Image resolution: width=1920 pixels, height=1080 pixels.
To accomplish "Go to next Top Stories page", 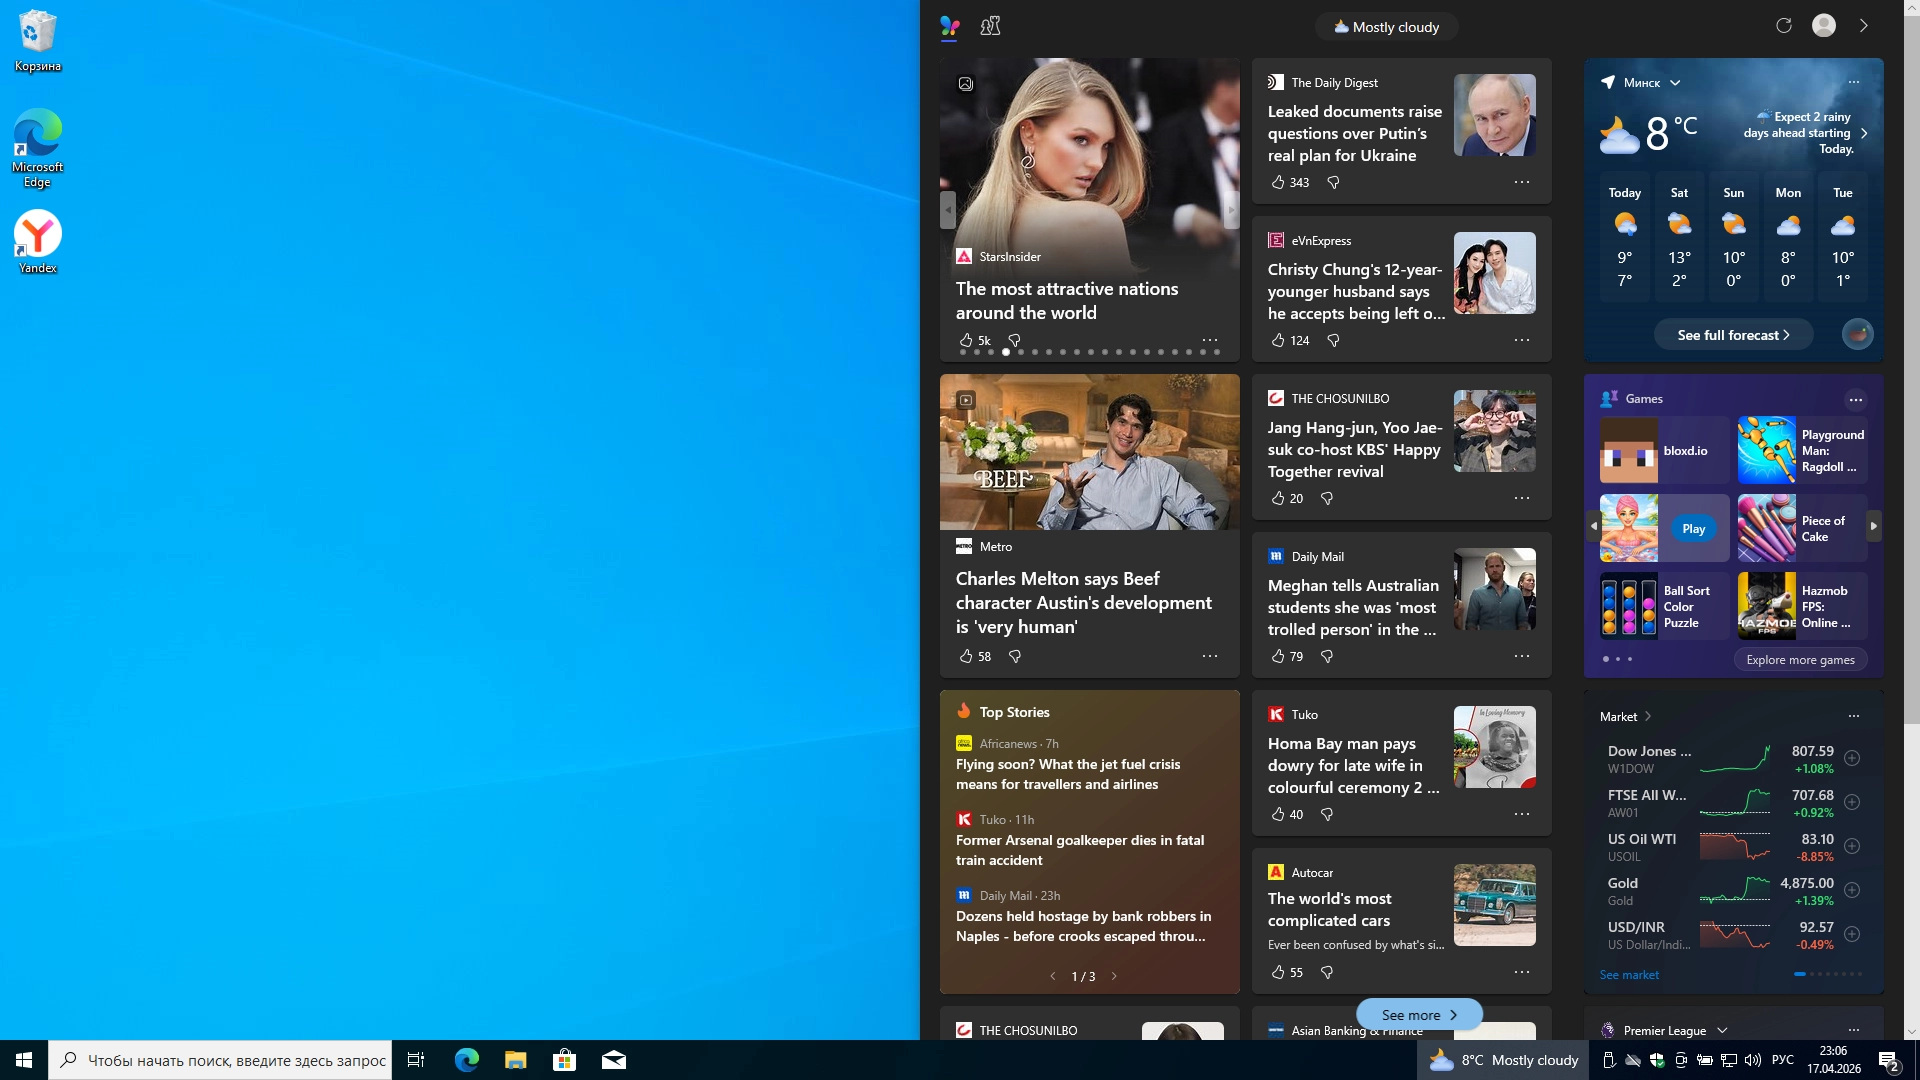I will (x=1114, y=976).
